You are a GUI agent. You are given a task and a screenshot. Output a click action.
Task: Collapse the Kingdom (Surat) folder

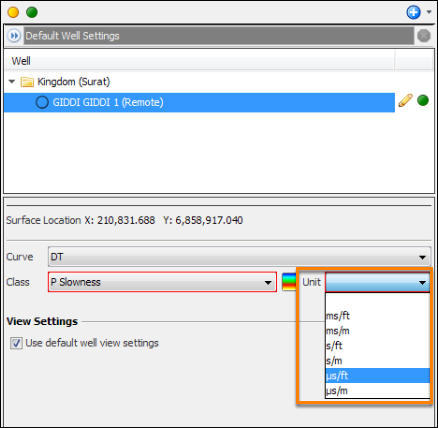pyautogui.click(x=12, y=81)
